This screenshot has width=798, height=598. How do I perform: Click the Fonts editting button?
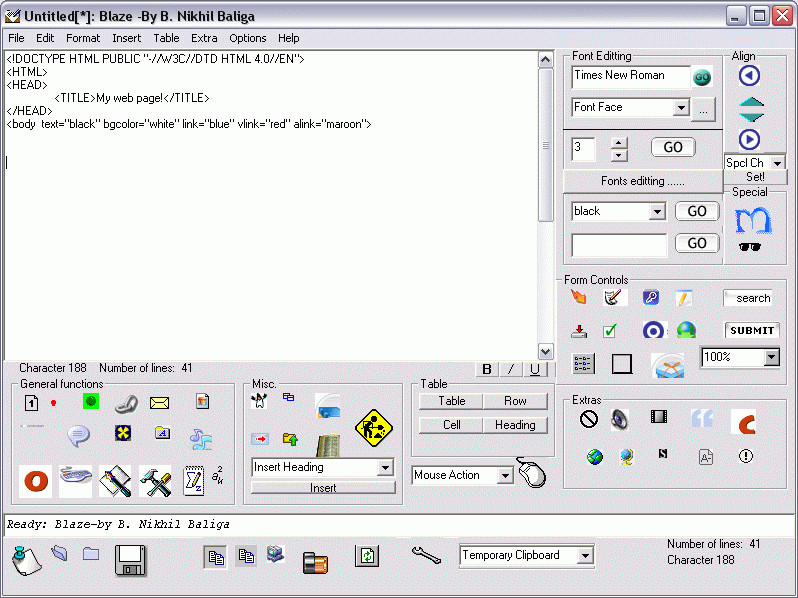[x=643, y=181]
